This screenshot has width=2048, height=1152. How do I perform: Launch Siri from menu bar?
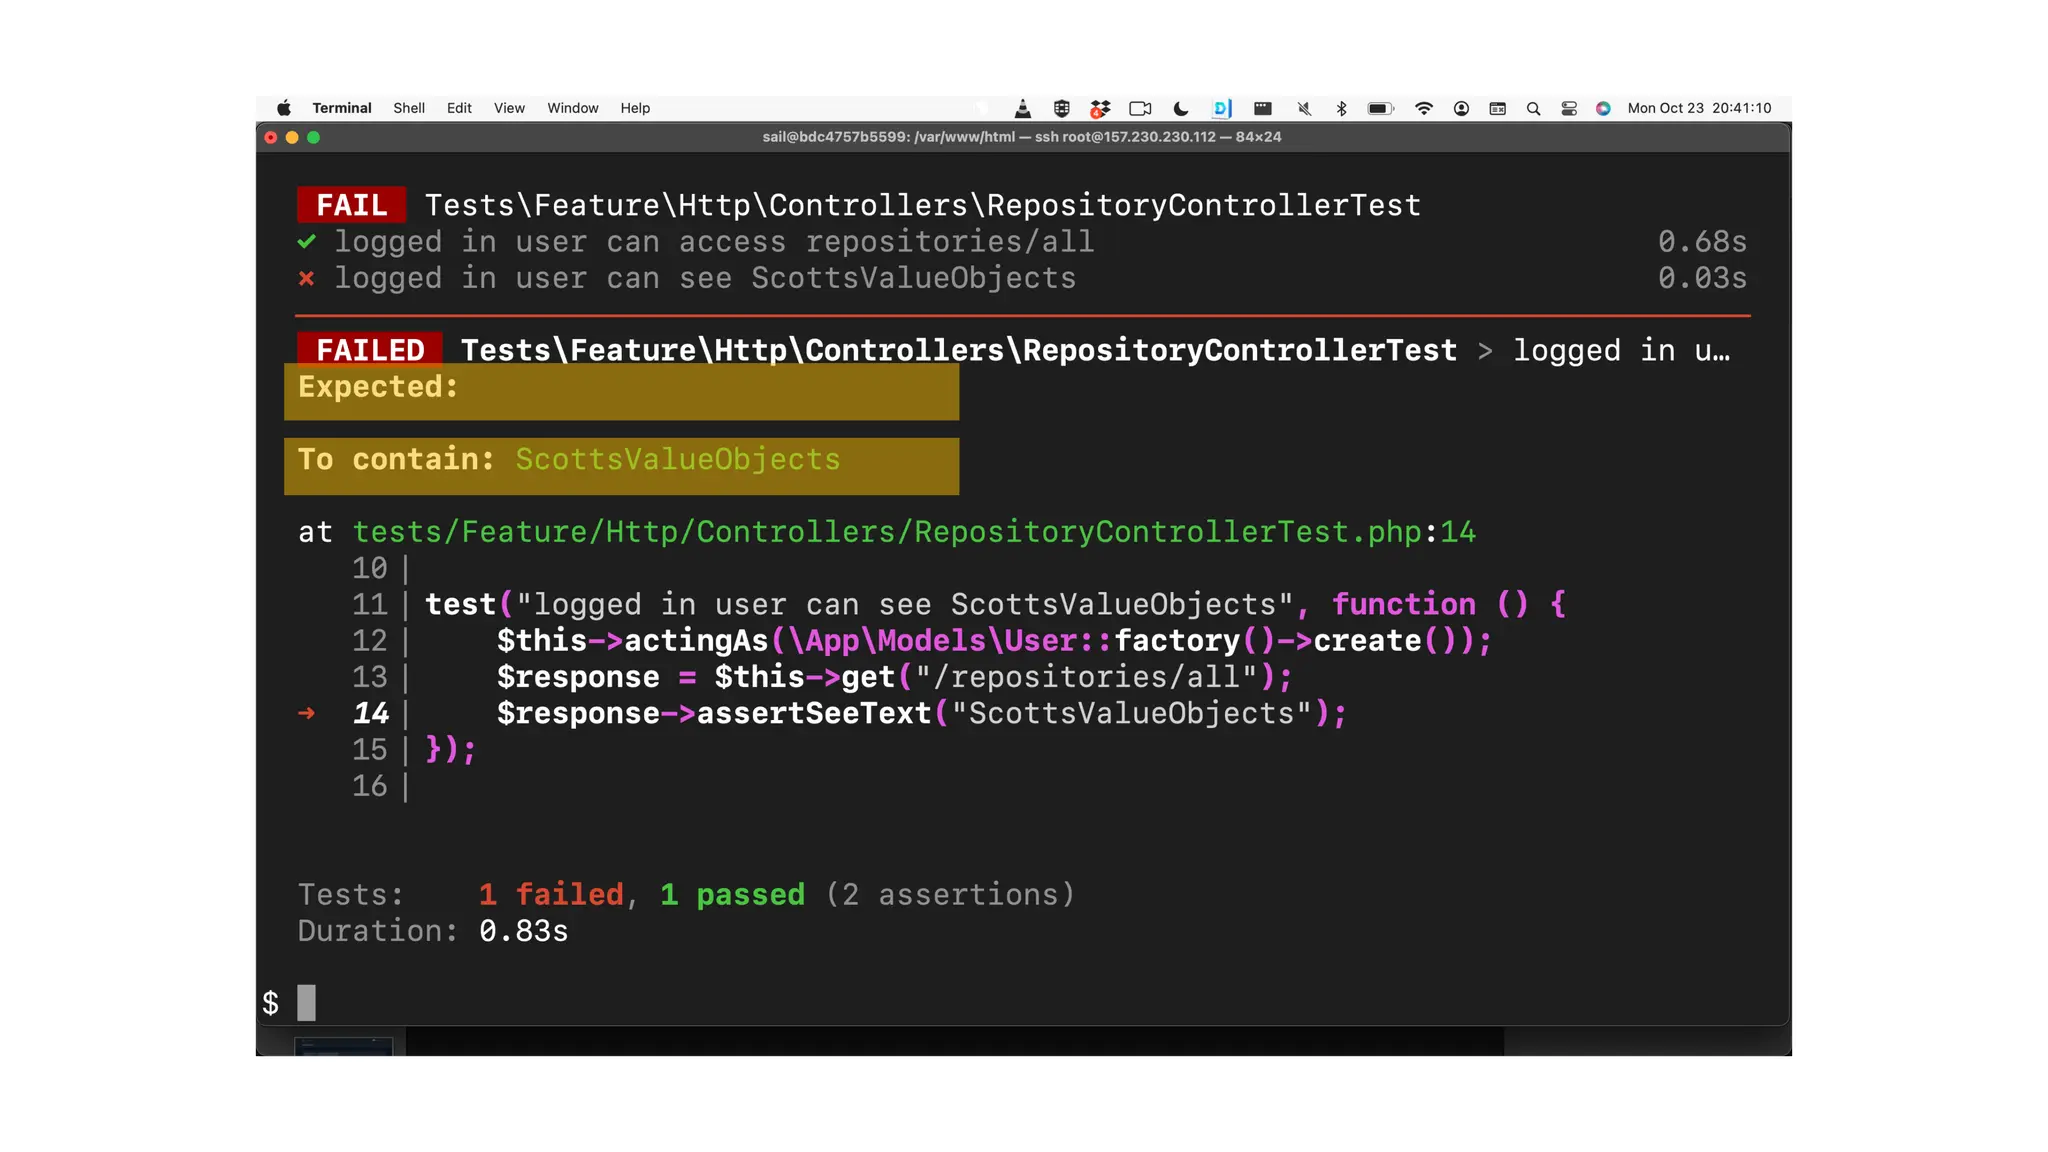(x=1603, y=108)
